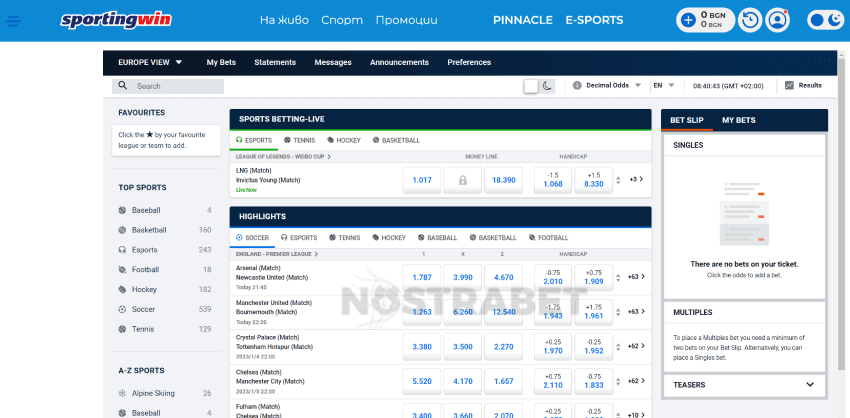850x418 pixels.
Task: Open My Bets in navigation bar
Action: click(x=221, y=62)
